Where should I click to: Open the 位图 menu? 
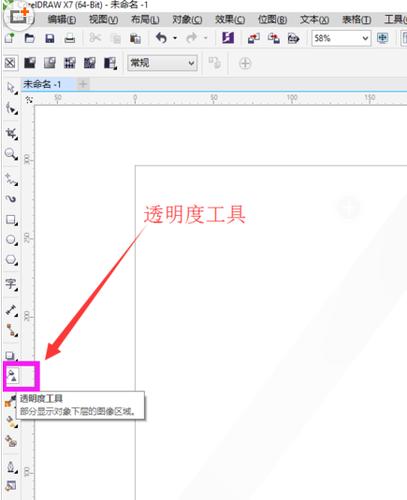pyautogui.click(x=272, y=20)
